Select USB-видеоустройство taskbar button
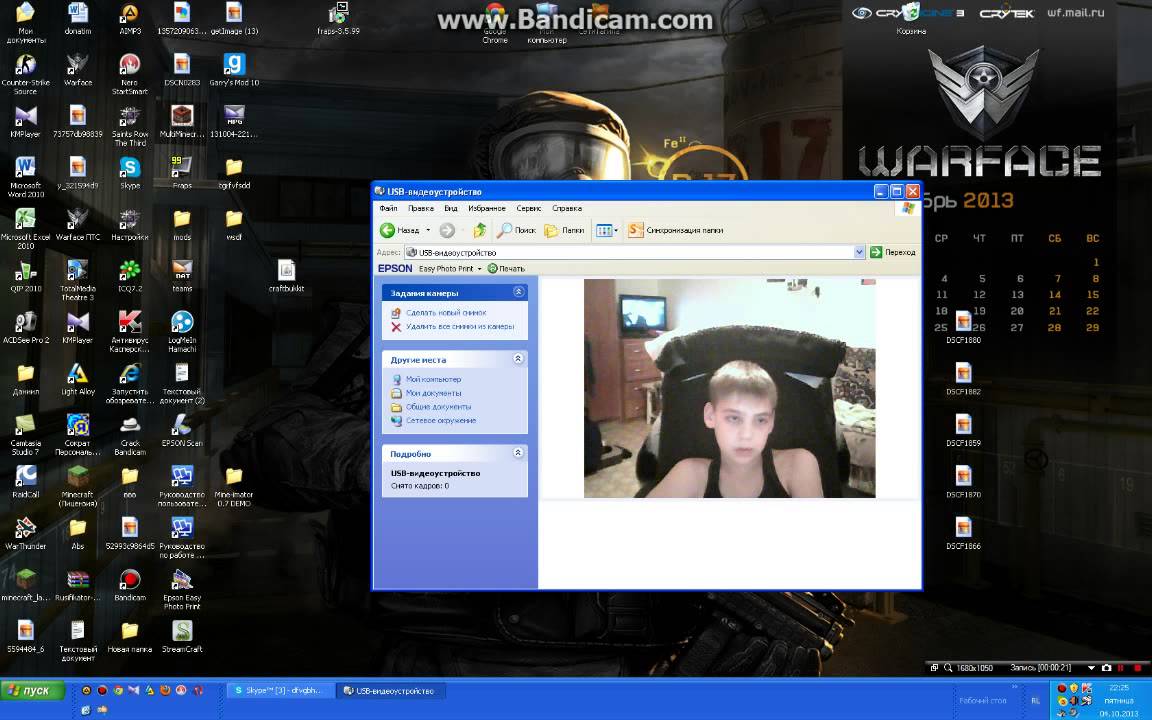Viewport: 1152px width, 720px height. pyautogui.click(x=389, y=691)
